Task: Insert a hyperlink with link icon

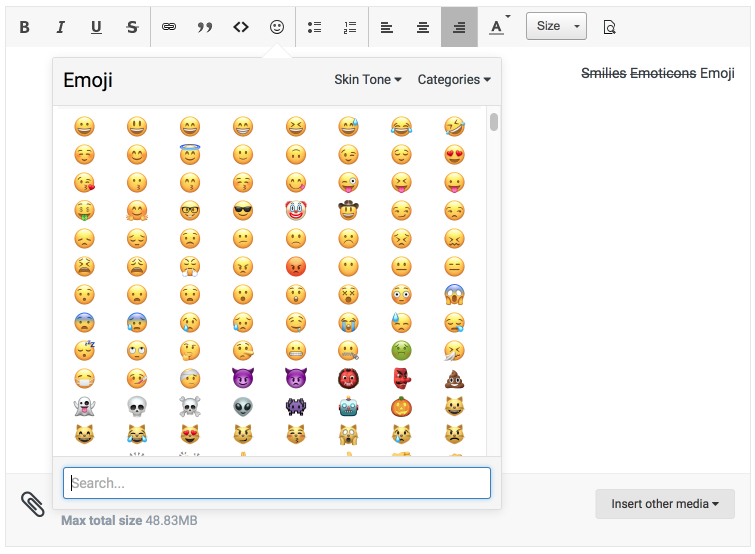Action: point(169,27)
